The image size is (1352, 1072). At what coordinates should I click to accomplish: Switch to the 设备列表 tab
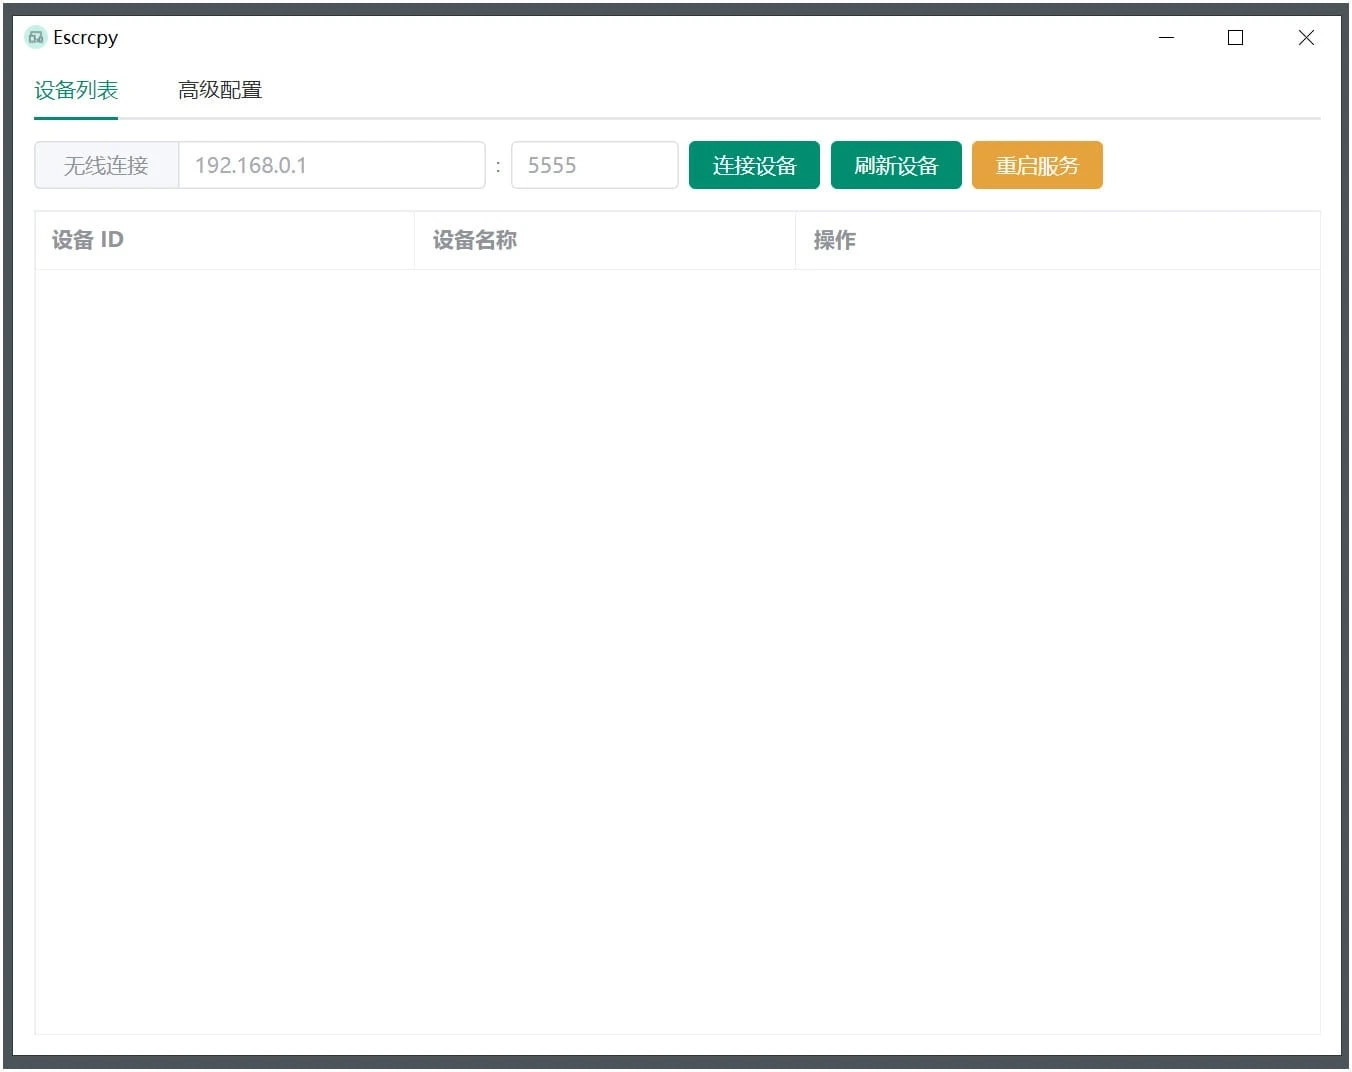[76, 90]
